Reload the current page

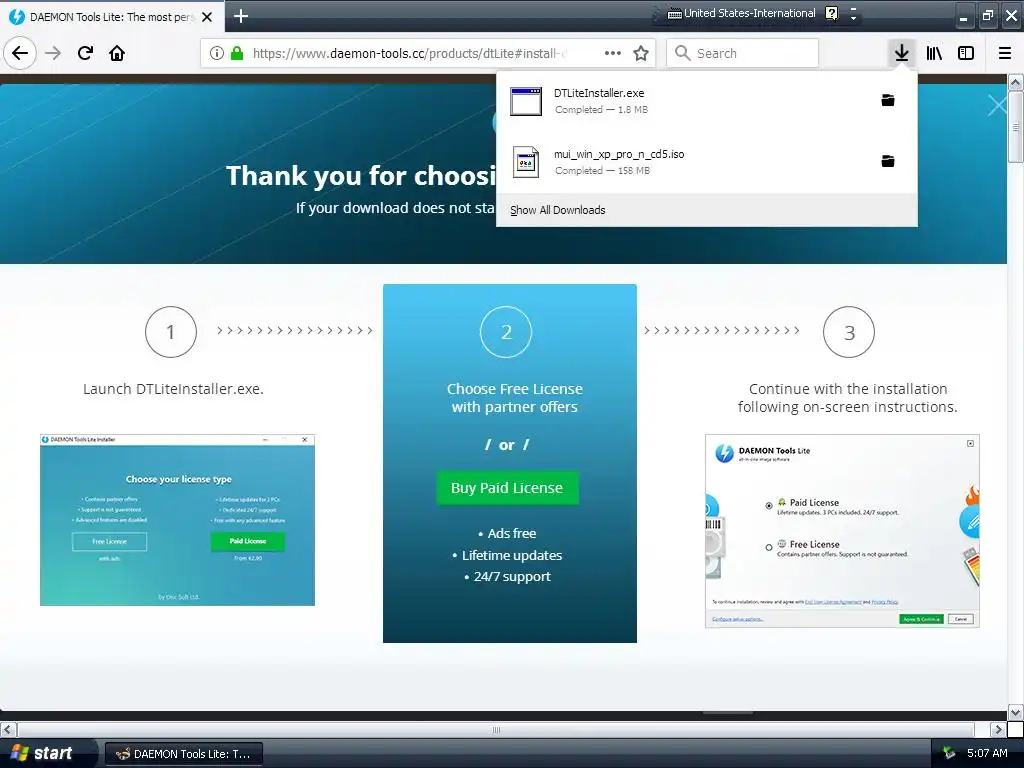coord(85,53)
